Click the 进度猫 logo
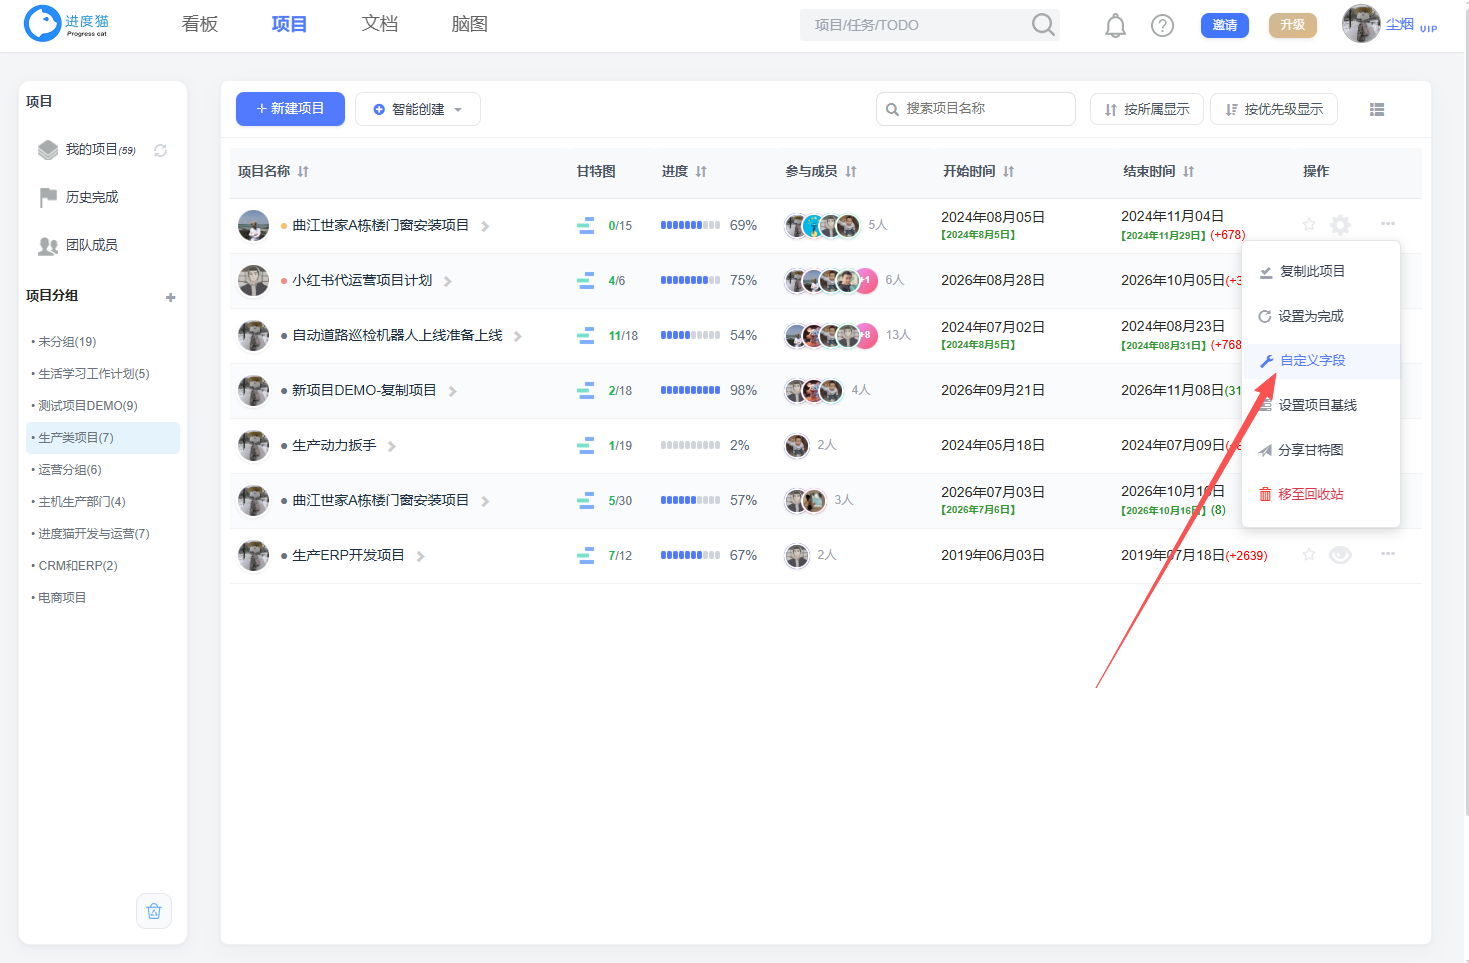Viewport: 1469px width, 963px height. (x=67, y=24)
